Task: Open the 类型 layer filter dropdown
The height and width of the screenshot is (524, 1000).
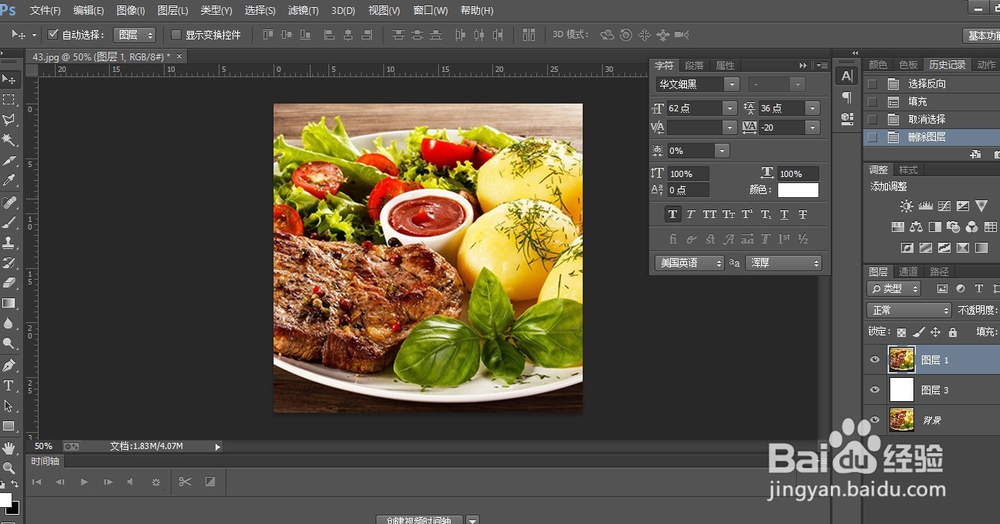Action: 893,289
